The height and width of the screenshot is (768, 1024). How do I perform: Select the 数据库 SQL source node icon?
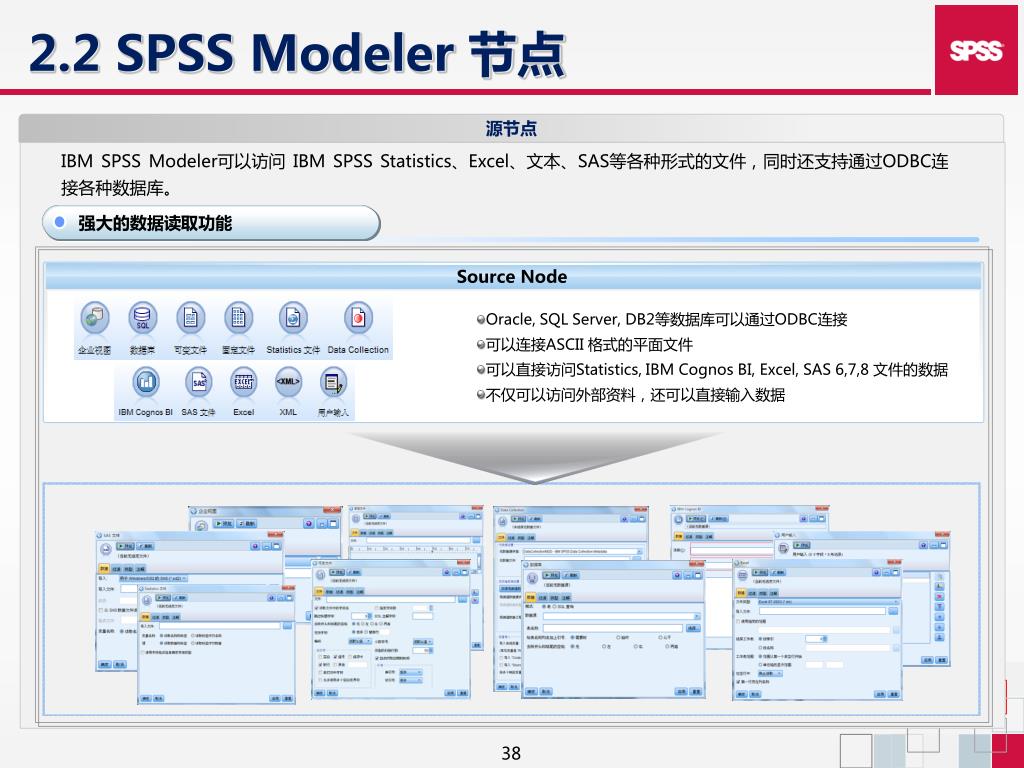click(x=142, y=318)
